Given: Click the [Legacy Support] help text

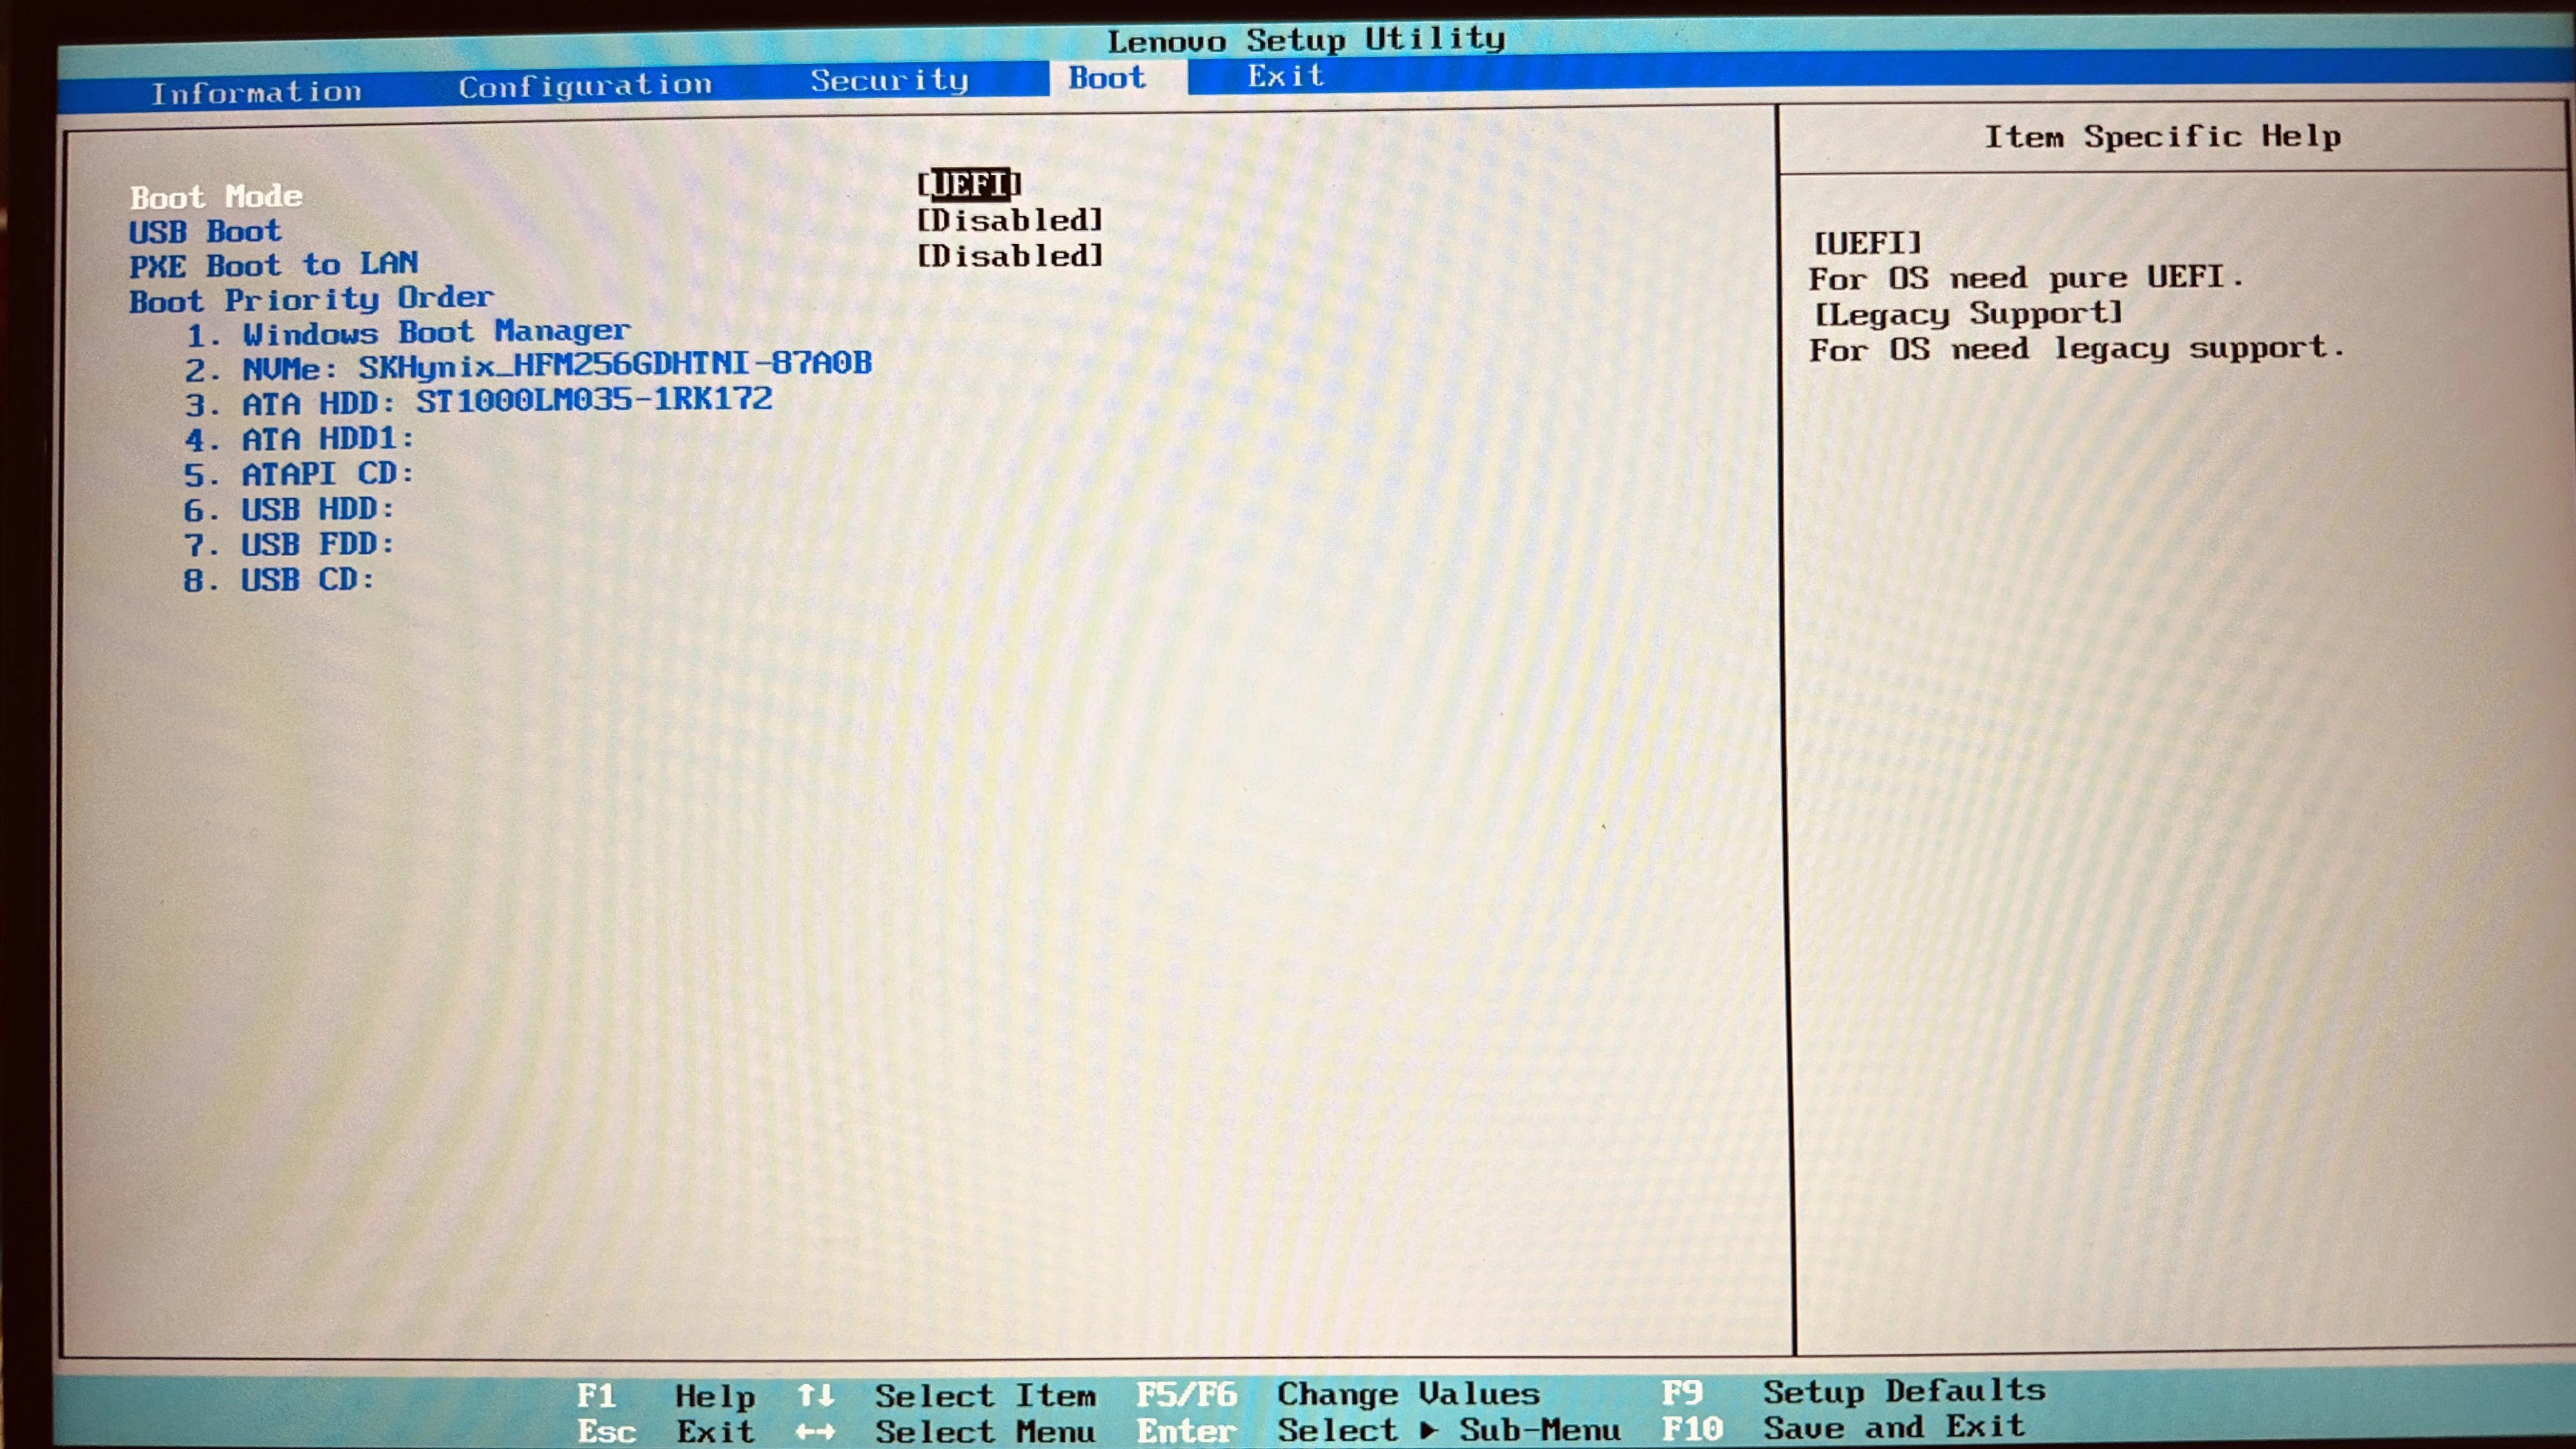Looking at the screenshot, I should (1967, 313).
